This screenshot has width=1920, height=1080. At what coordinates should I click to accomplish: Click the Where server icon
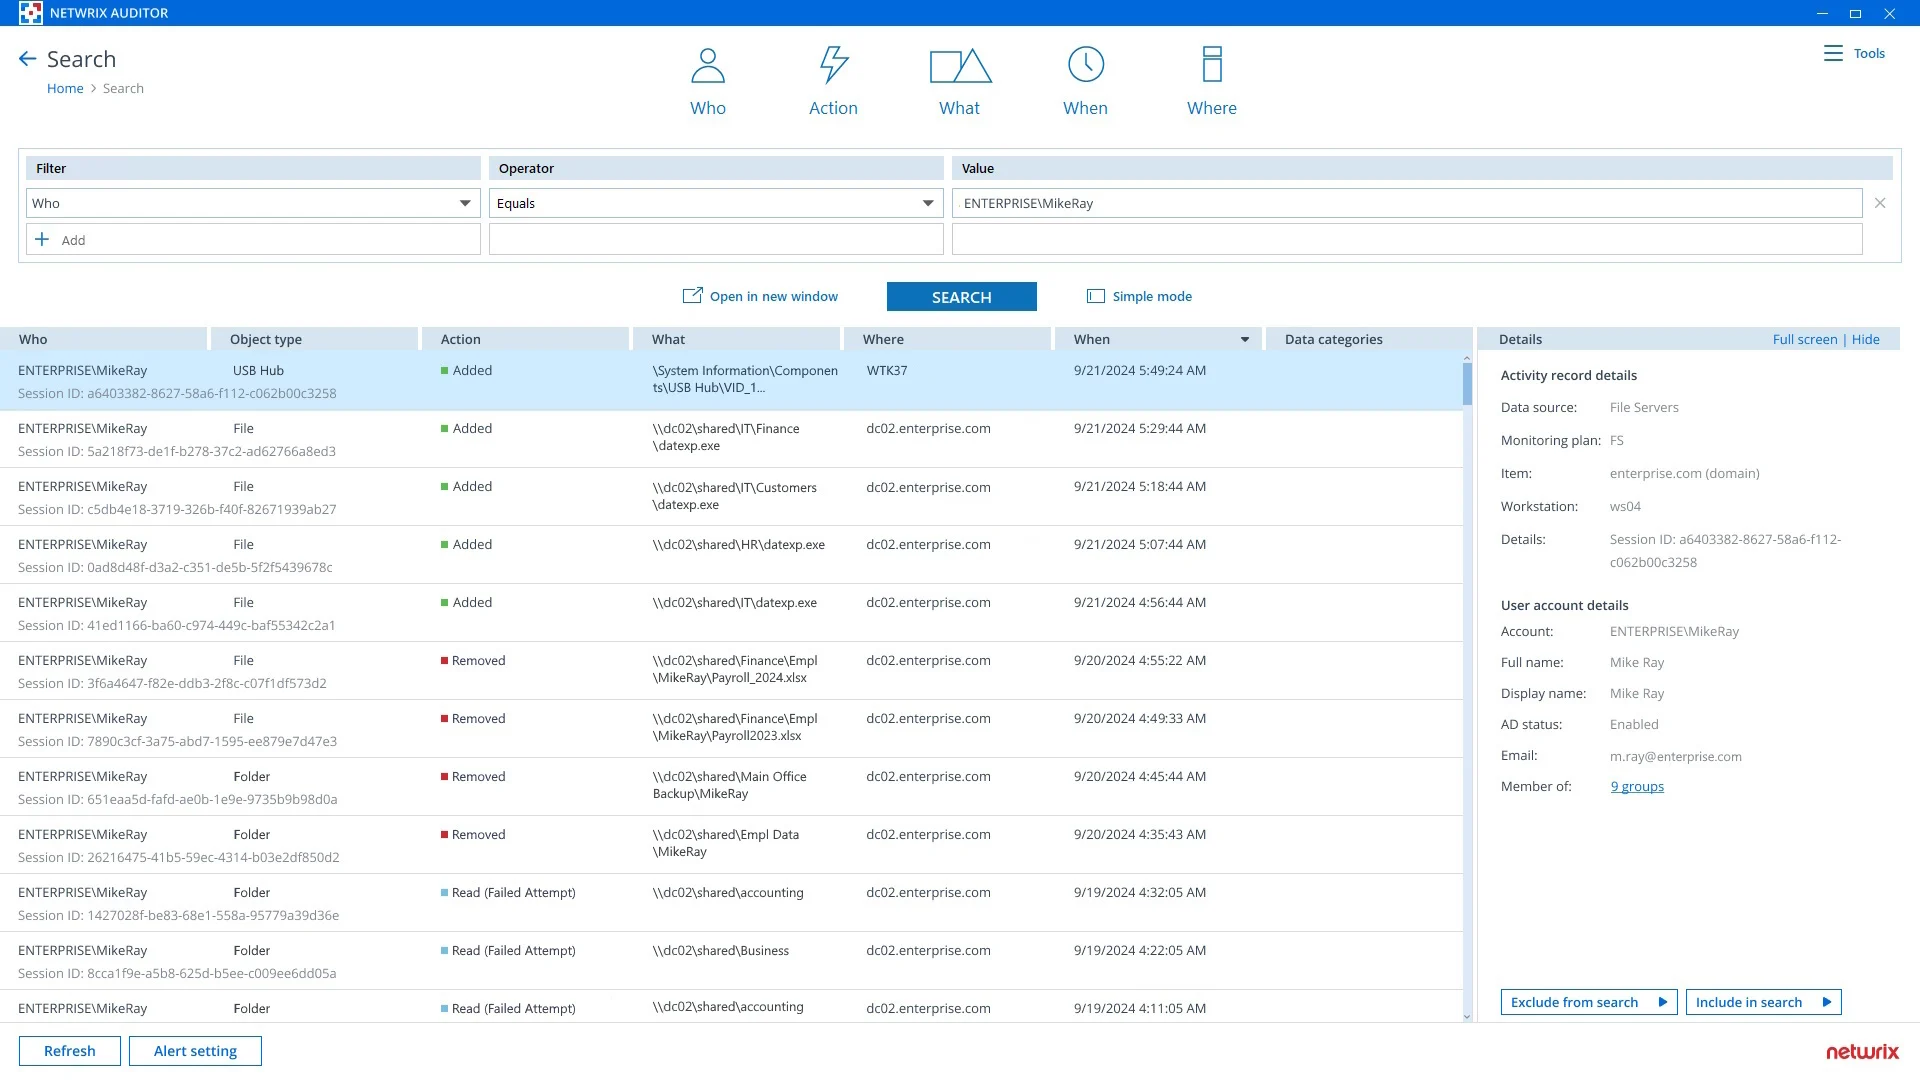click(x=1212, y=65)
